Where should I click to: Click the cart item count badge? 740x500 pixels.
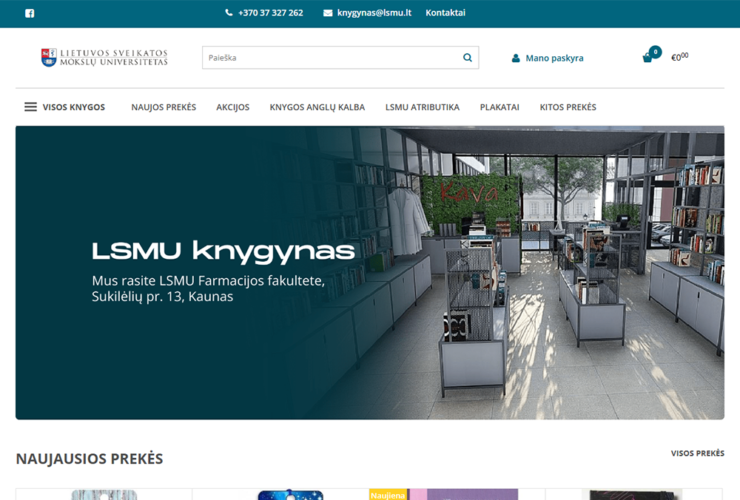(655, 52)
